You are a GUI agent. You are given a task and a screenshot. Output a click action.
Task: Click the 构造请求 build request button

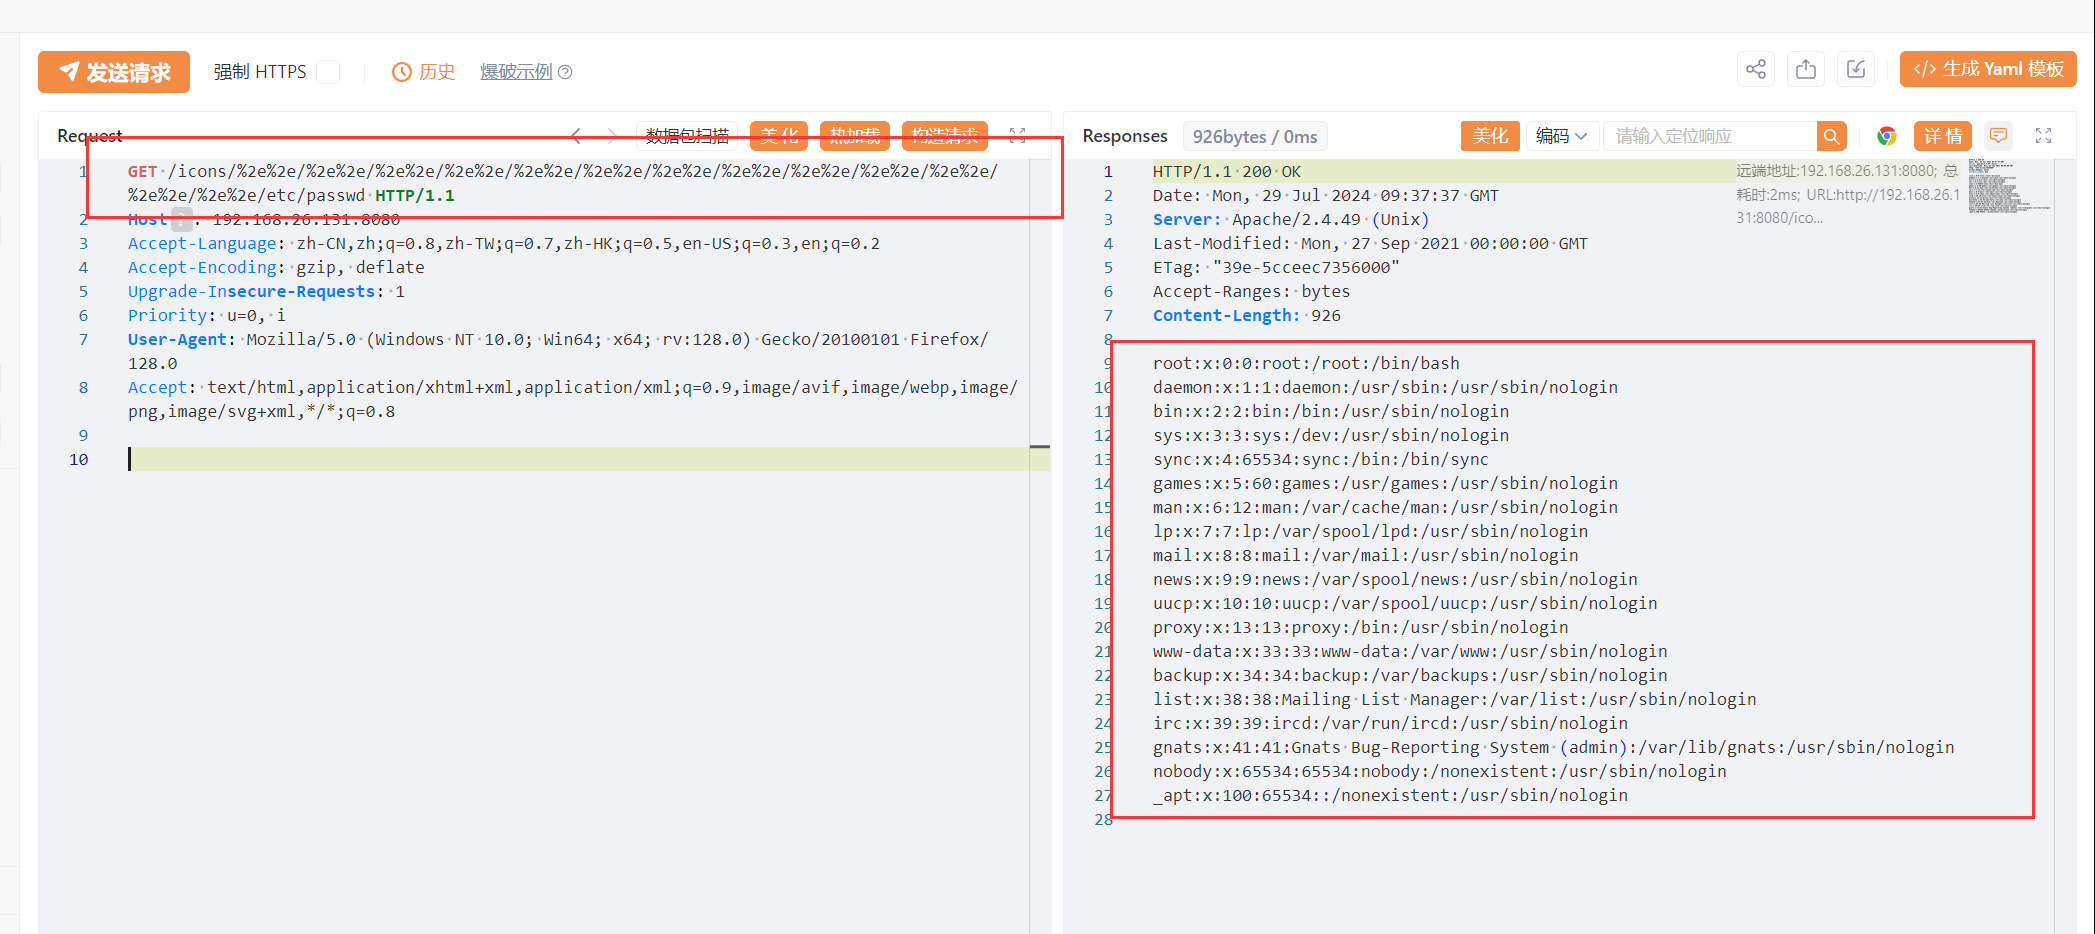(945, 136)
